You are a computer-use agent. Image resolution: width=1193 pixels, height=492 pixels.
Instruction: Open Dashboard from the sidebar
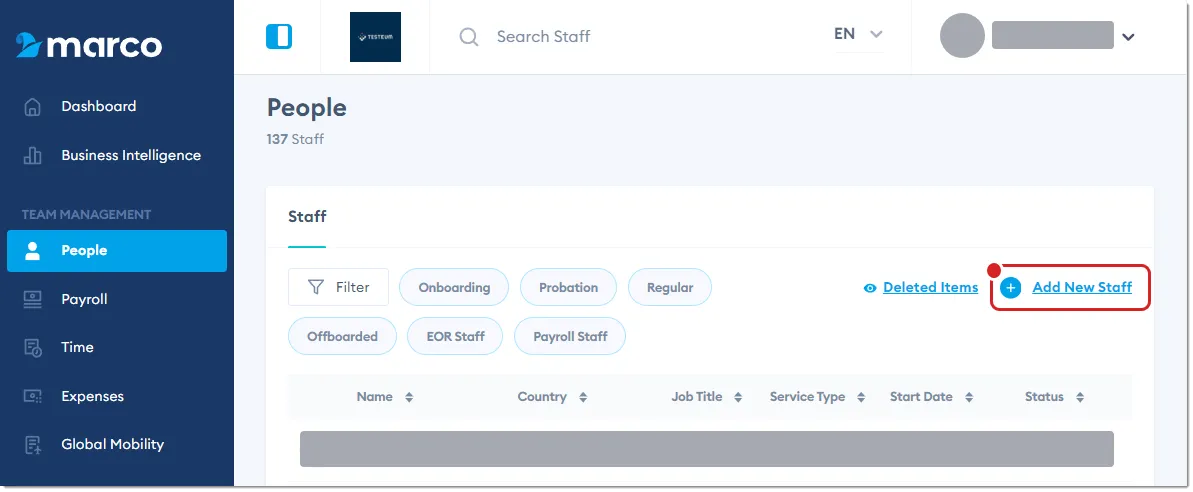coord(99,106)
